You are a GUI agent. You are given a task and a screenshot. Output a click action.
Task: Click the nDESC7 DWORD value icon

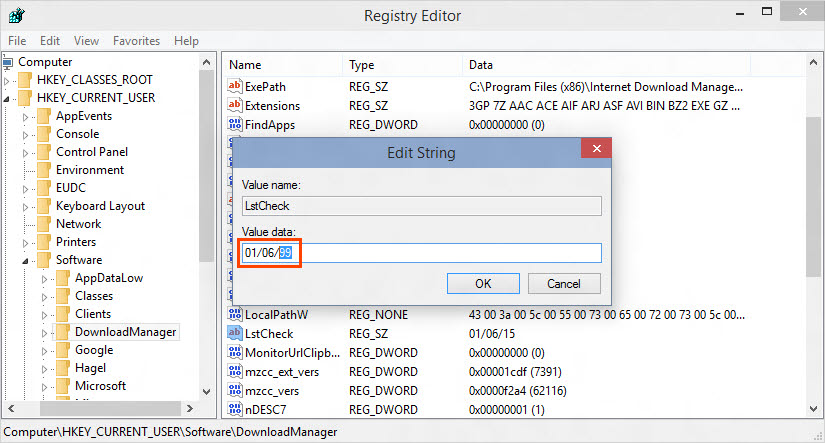236,410
